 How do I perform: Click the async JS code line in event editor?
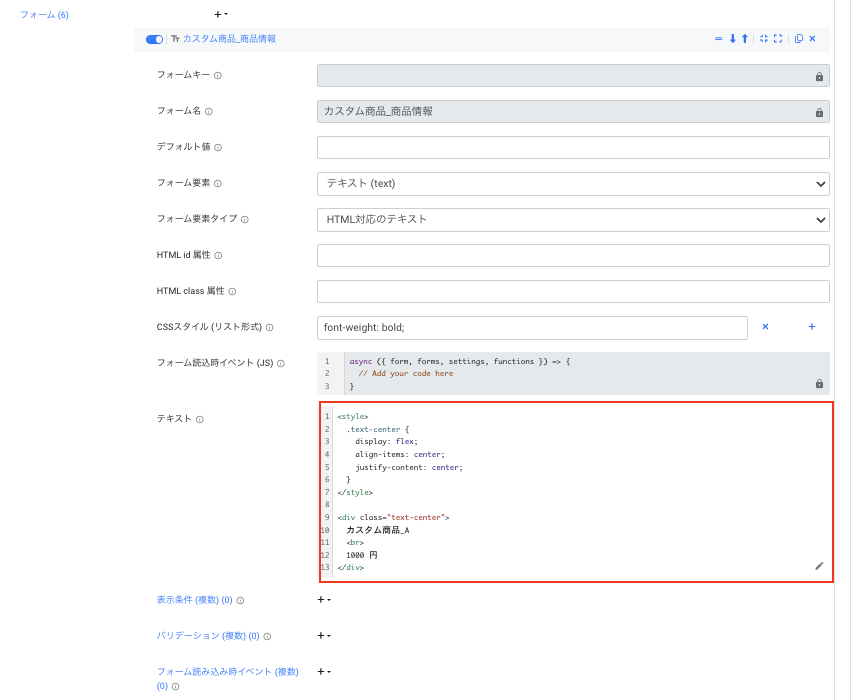pos(460,361)
